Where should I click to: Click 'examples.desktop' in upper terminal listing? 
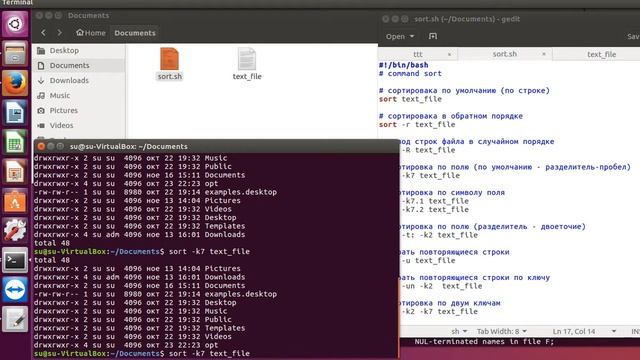click(x=241, y=192)
